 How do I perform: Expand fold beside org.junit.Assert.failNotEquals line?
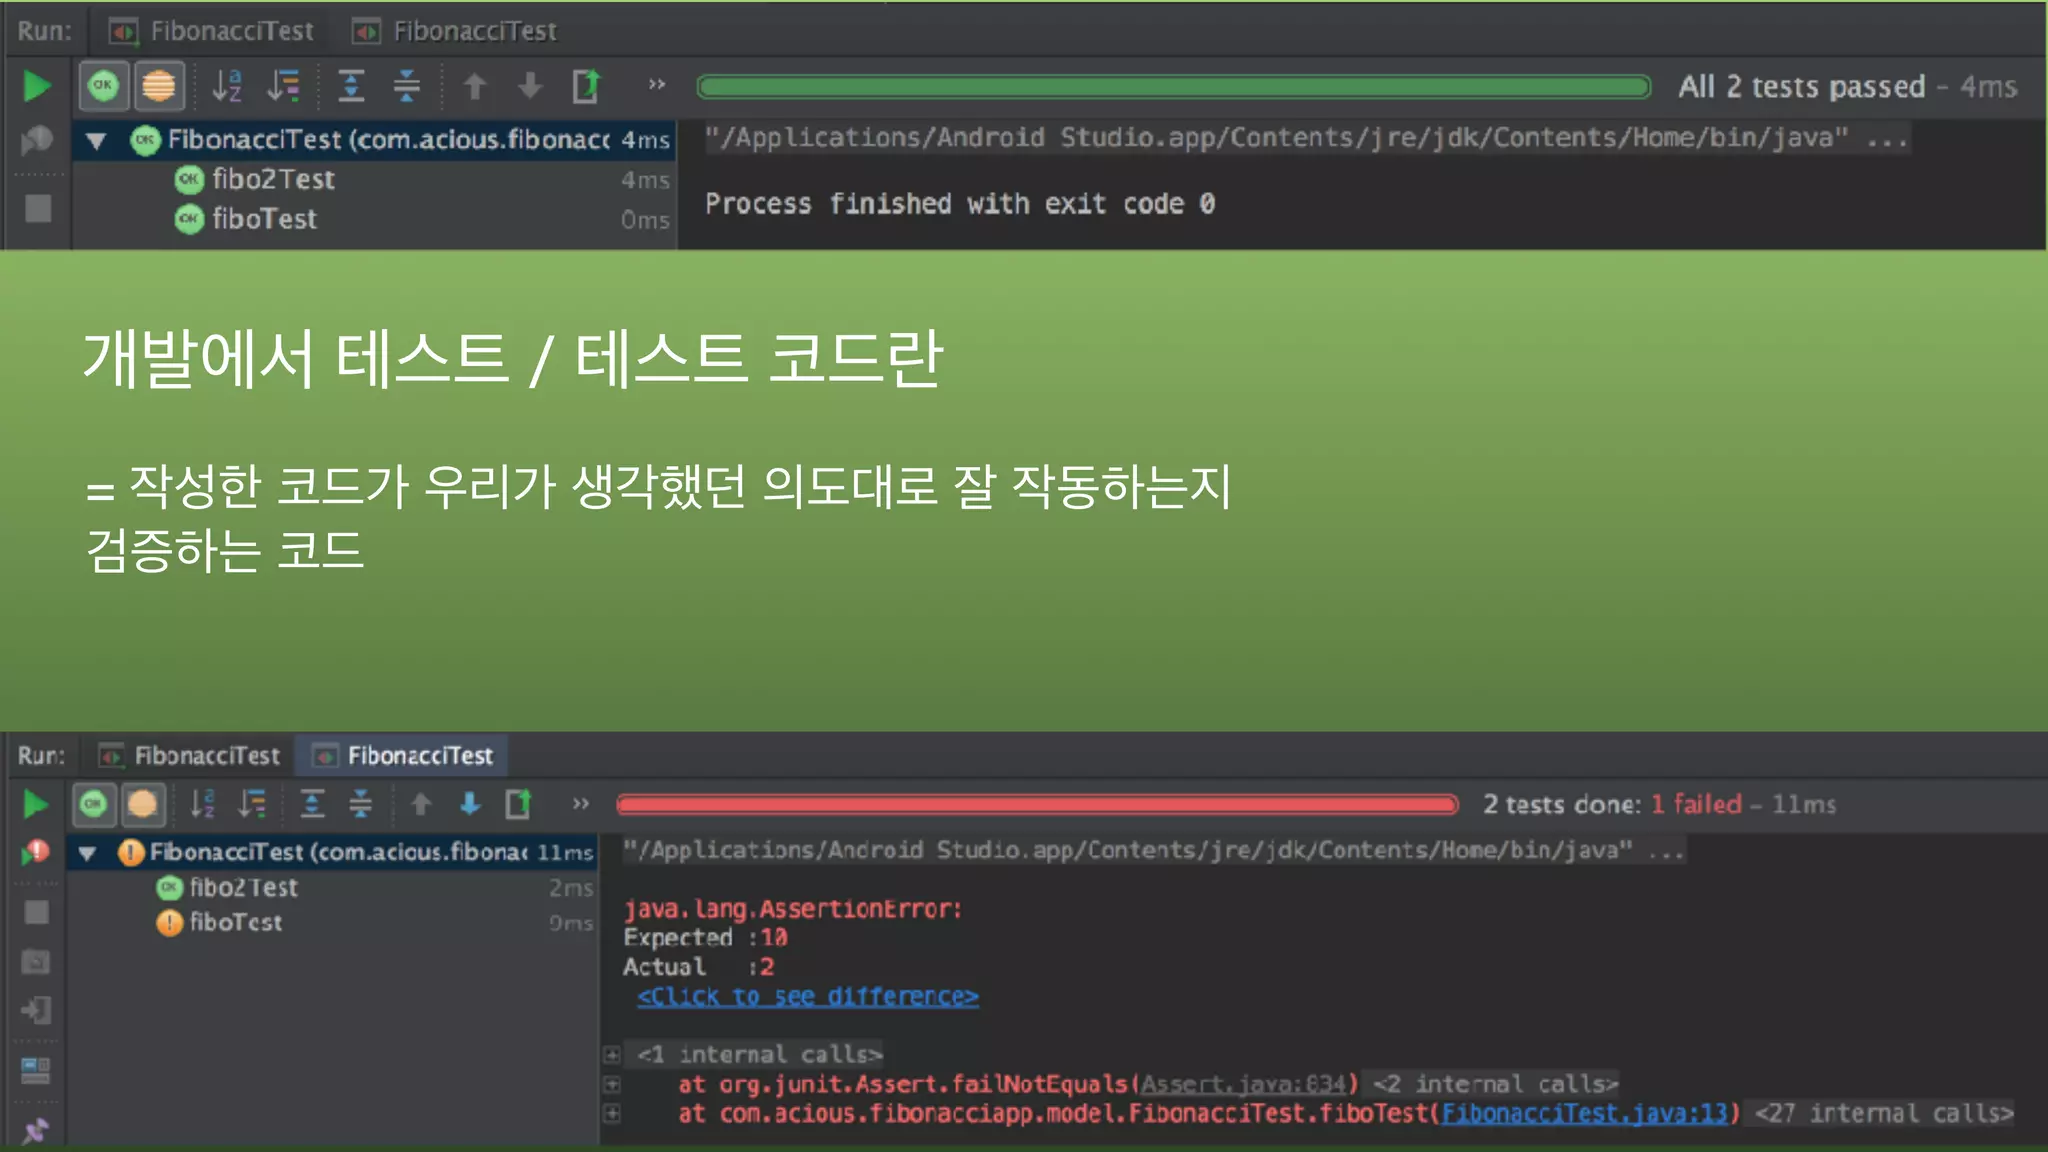[x=612, y=1084]
